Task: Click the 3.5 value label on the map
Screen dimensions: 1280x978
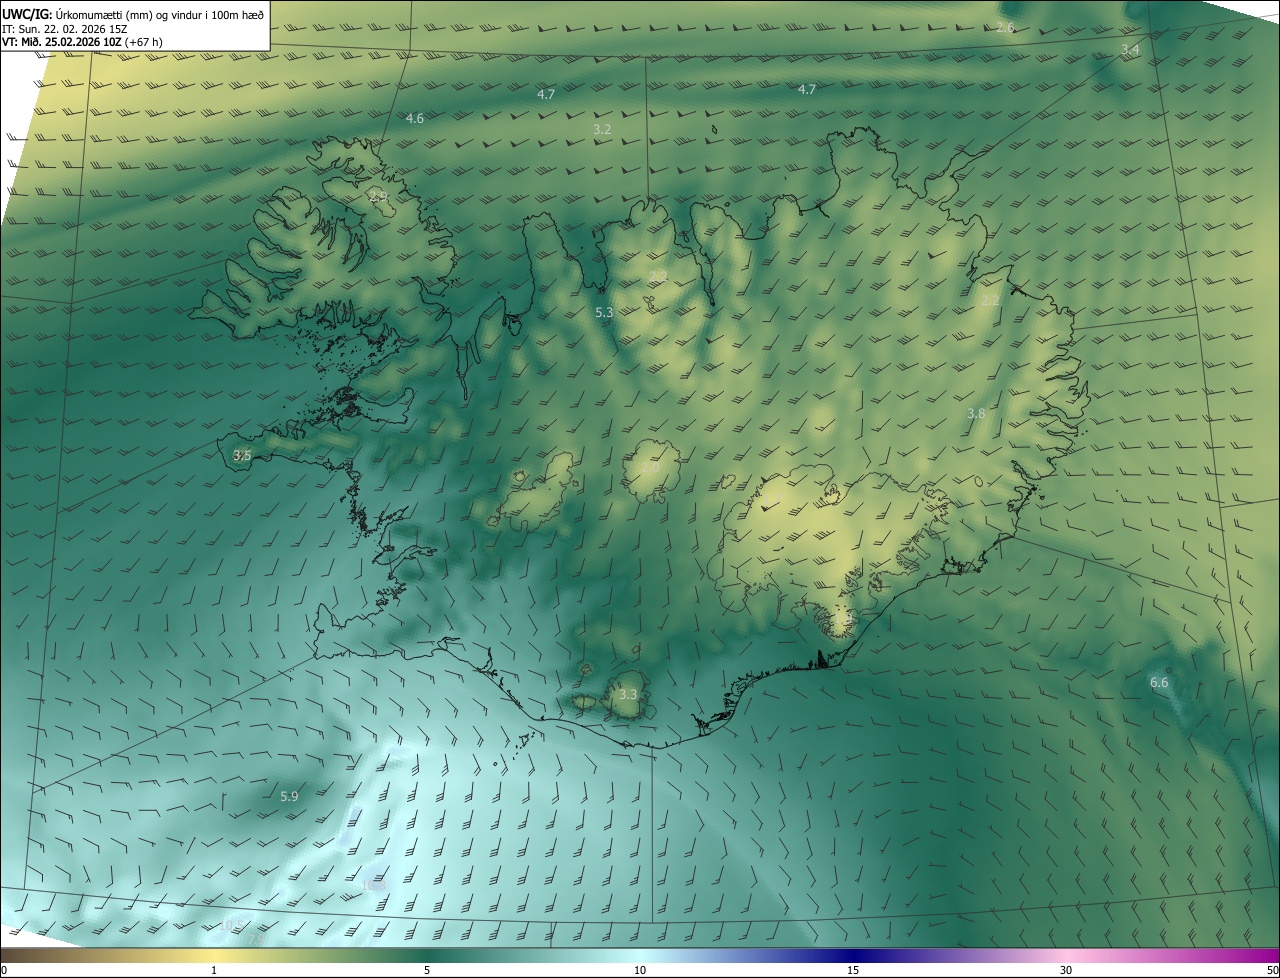Action: click(x=242, y=455)
